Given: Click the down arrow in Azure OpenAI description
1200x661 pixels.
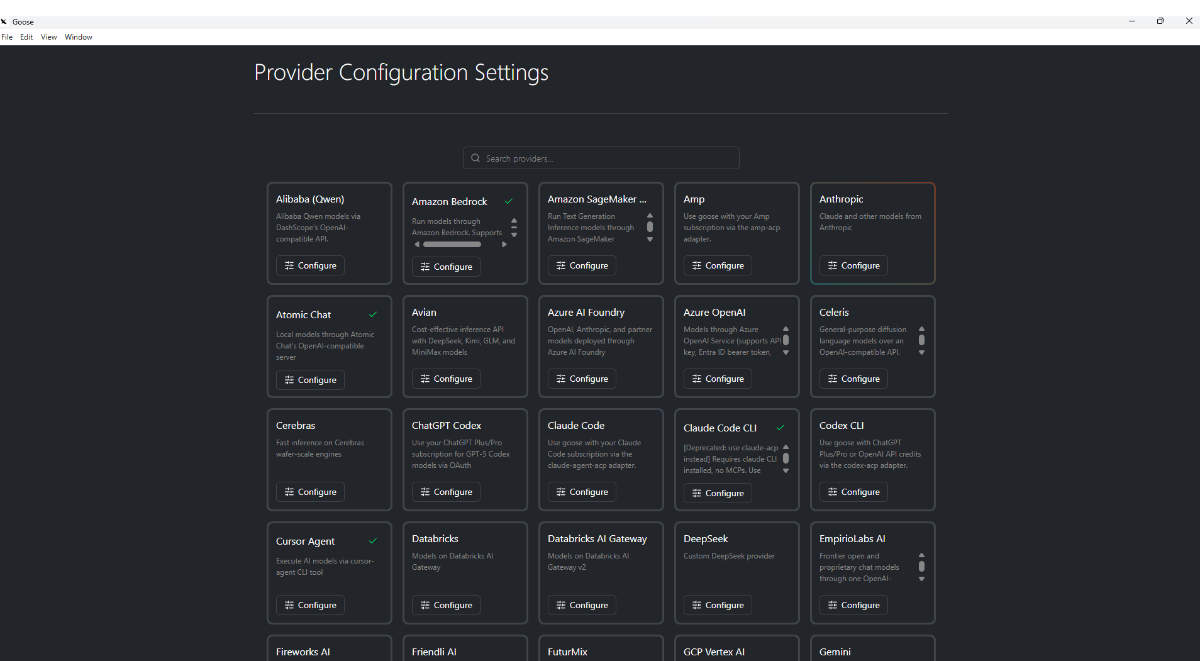Looking at the screenshot, I should pos(786,352).
